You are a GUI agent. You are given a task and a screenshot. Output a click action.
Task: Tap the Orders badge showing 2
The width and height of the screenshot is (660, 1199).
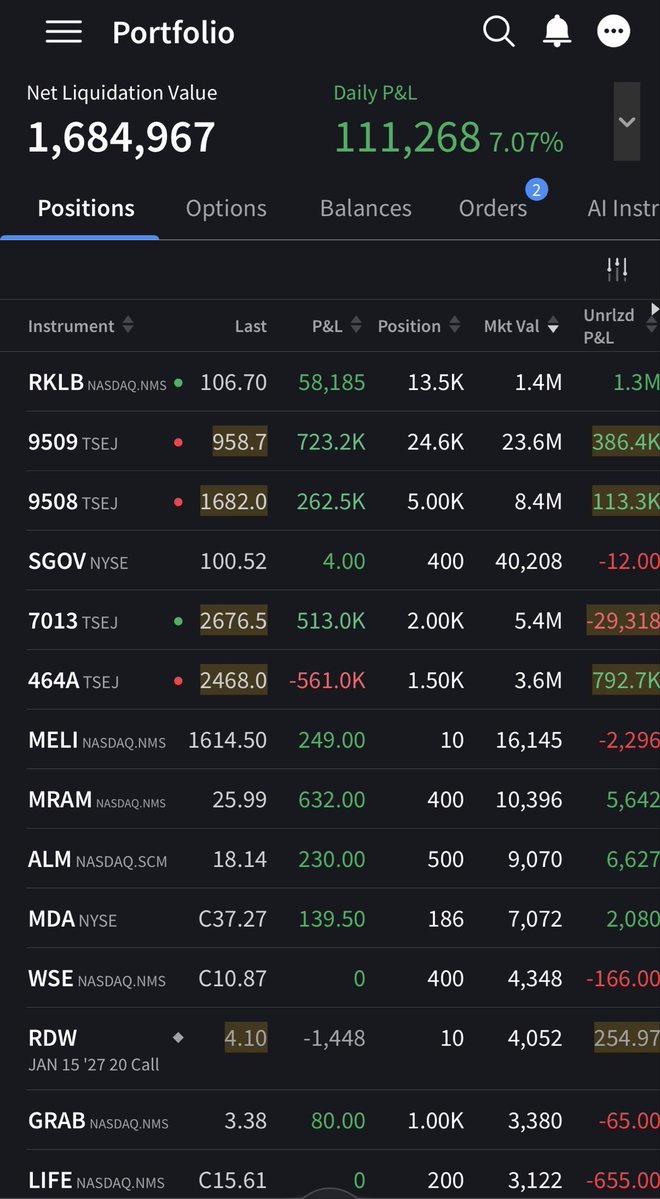tap(536, 190)
